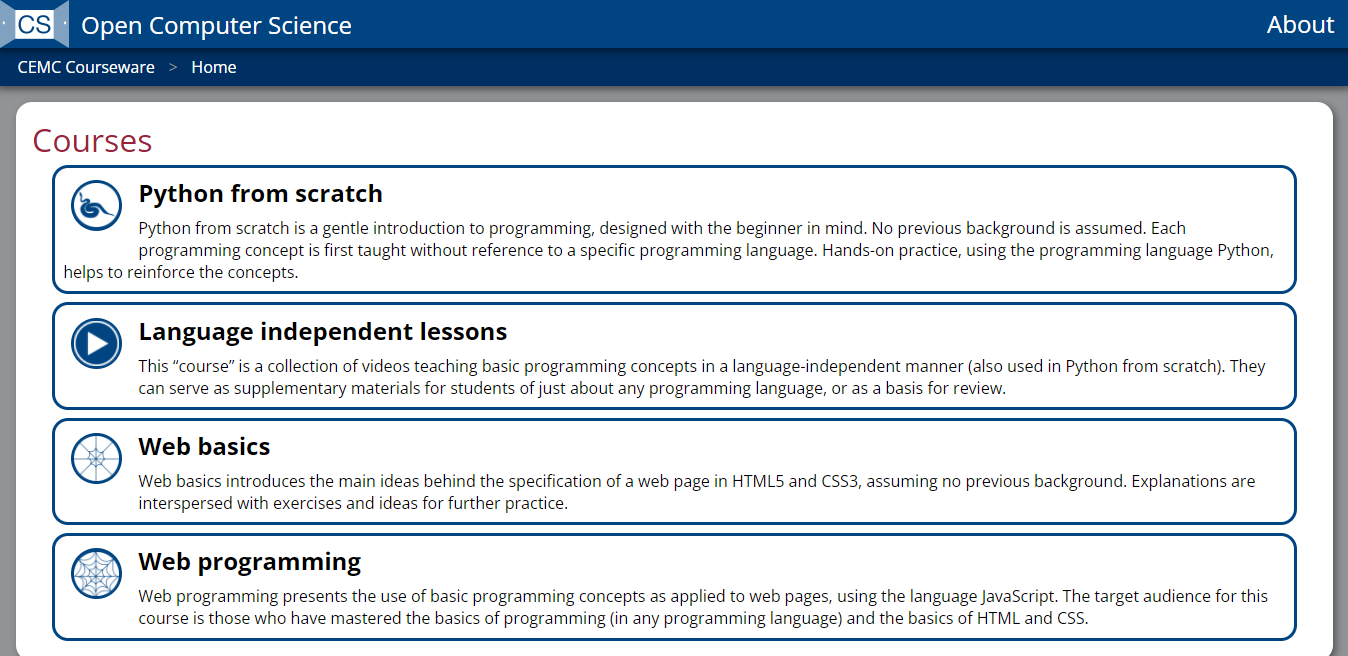Click the breadcrumb separator arrow
The width and height of the screenshot is (1348, 656).
click(173, 68)
